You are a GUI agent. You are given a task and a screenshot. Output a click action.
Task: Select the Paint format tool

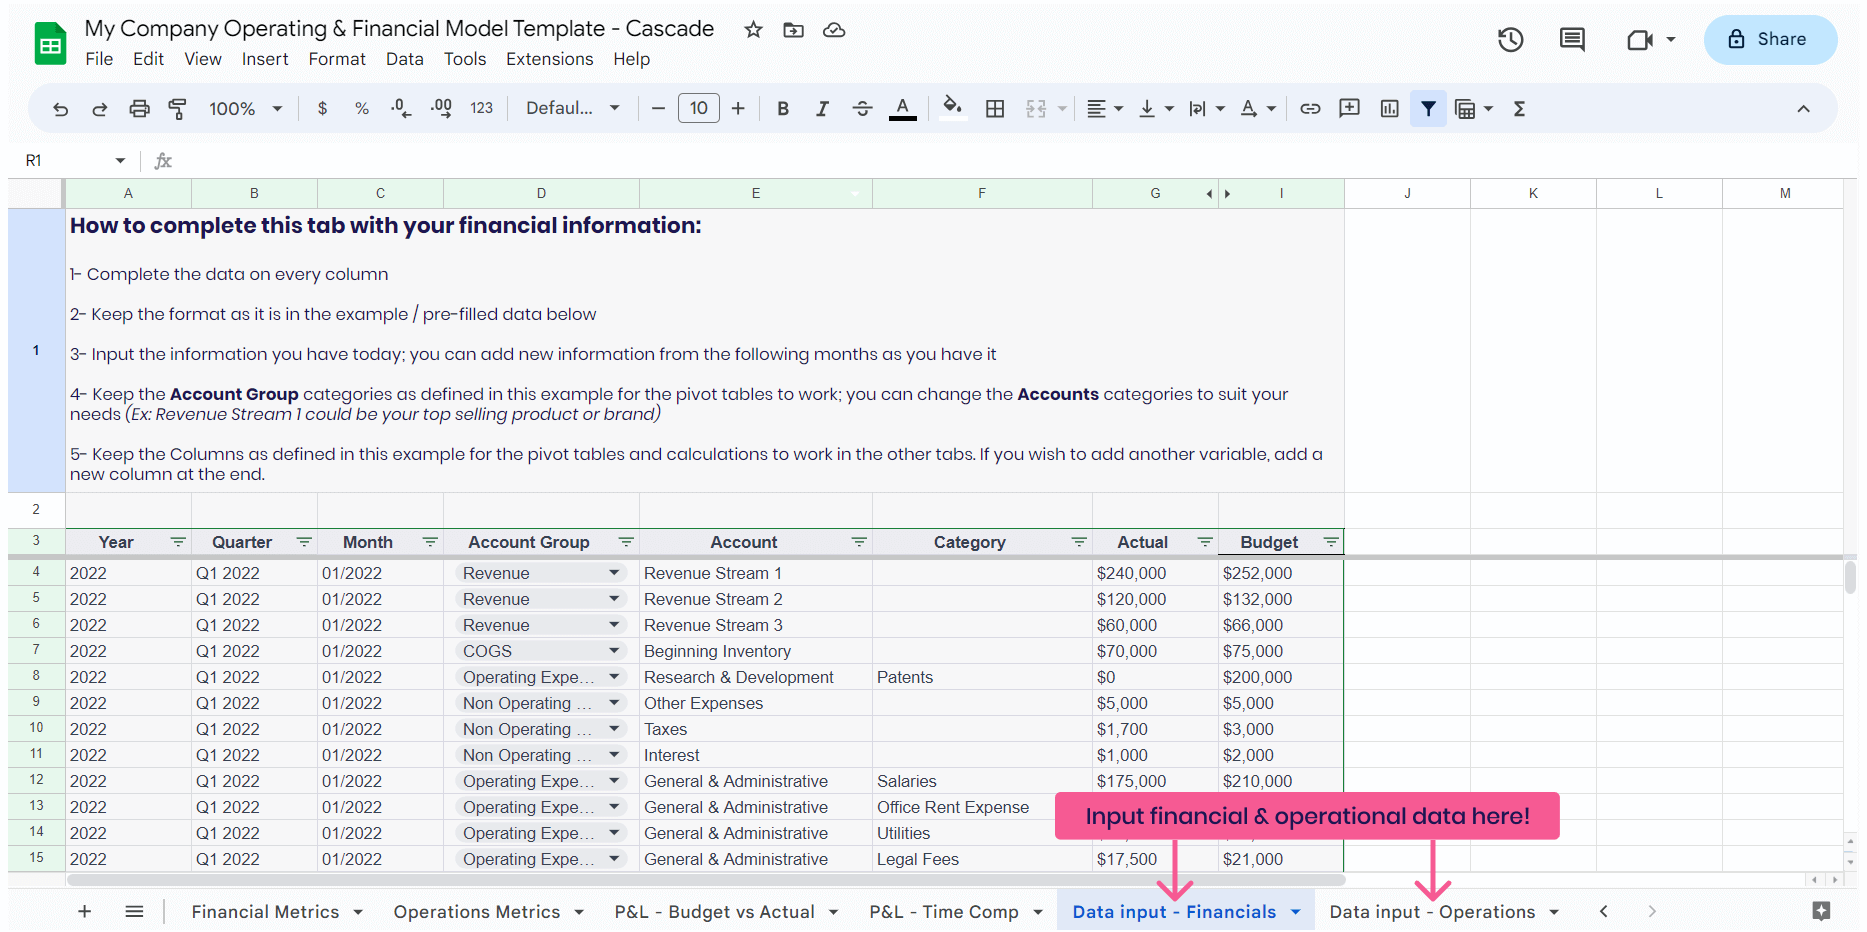[x=178, y=108]
